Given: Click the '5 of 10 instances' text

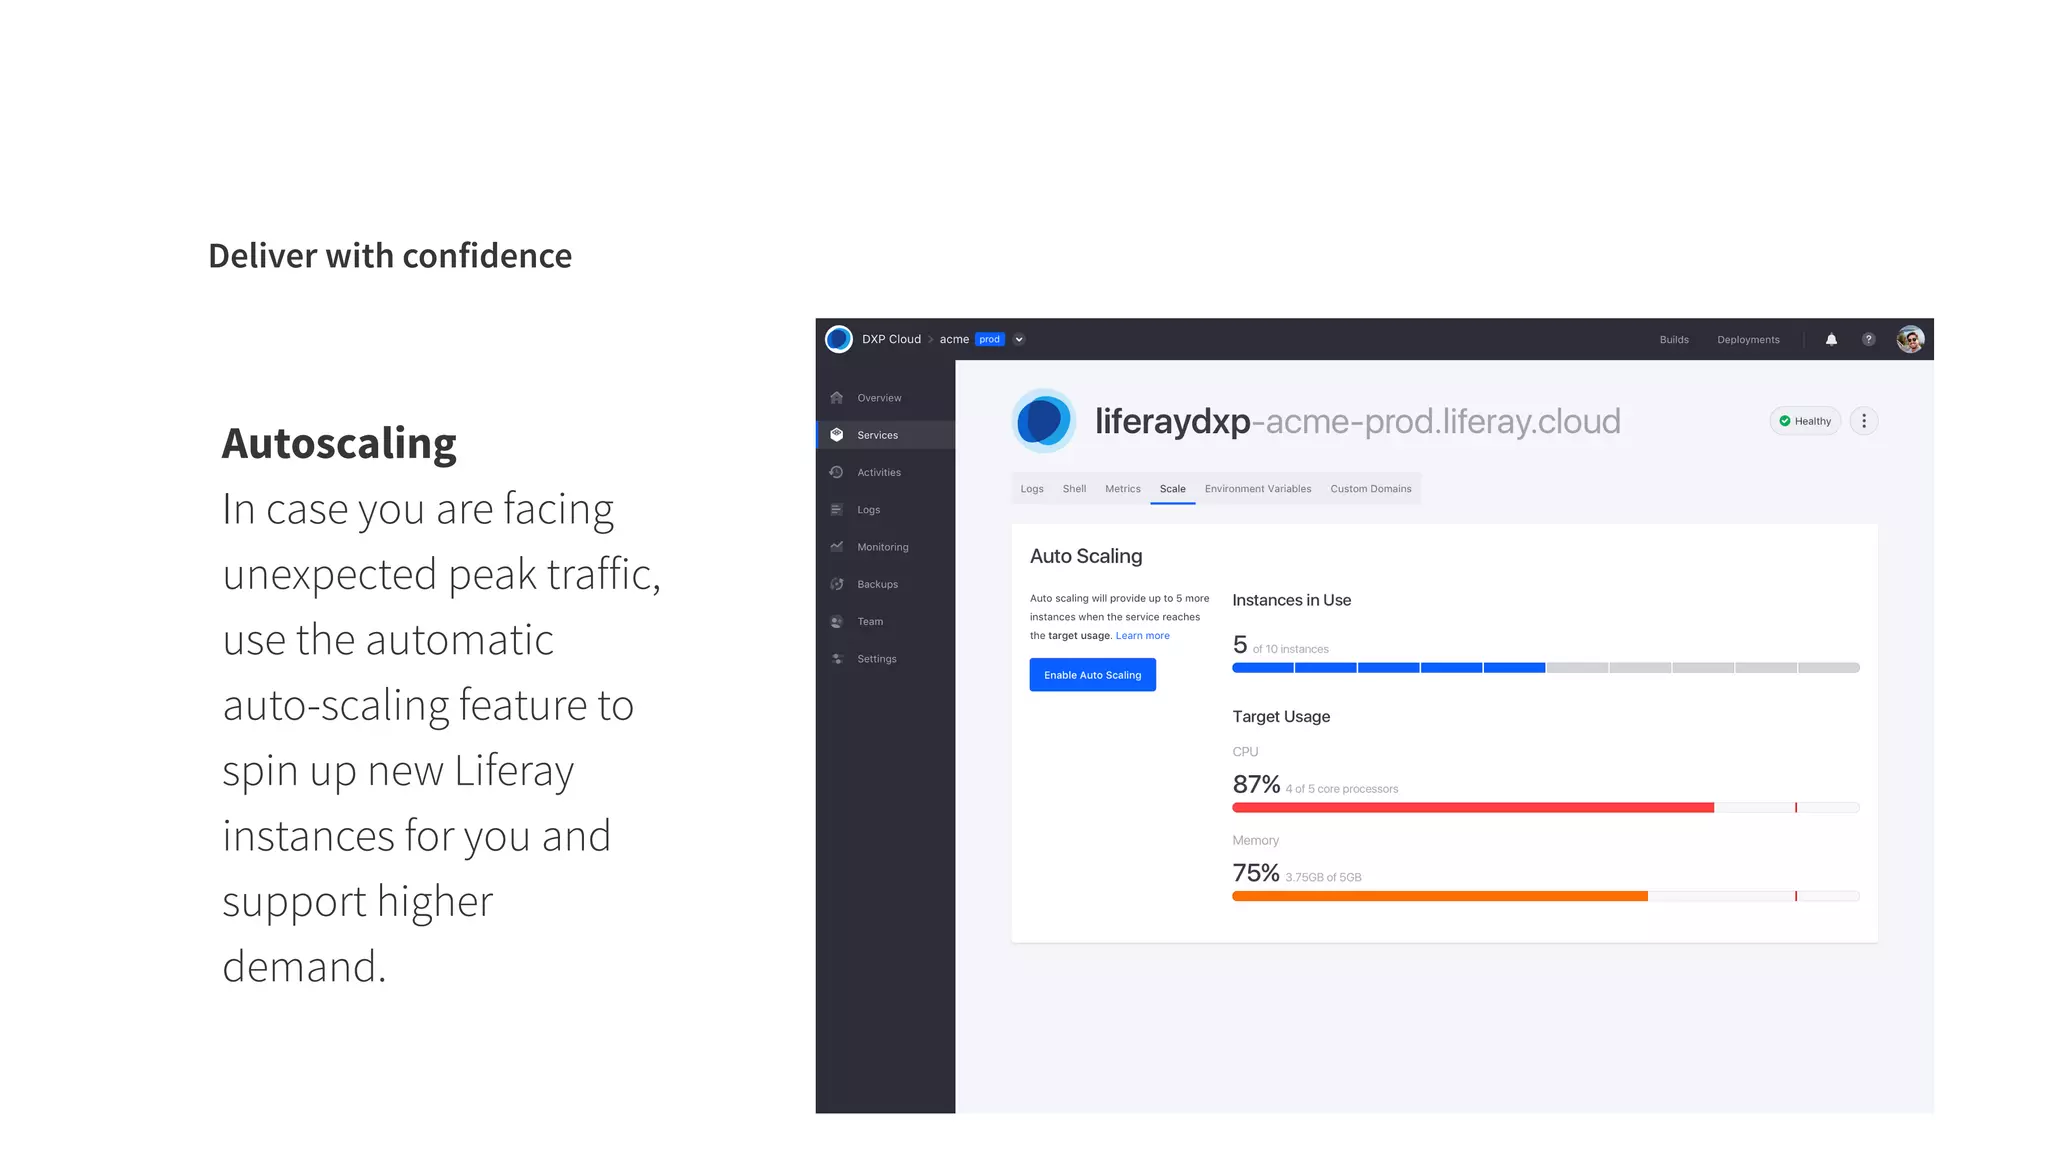Looking at the screenshot, I should pos(1281,646).
